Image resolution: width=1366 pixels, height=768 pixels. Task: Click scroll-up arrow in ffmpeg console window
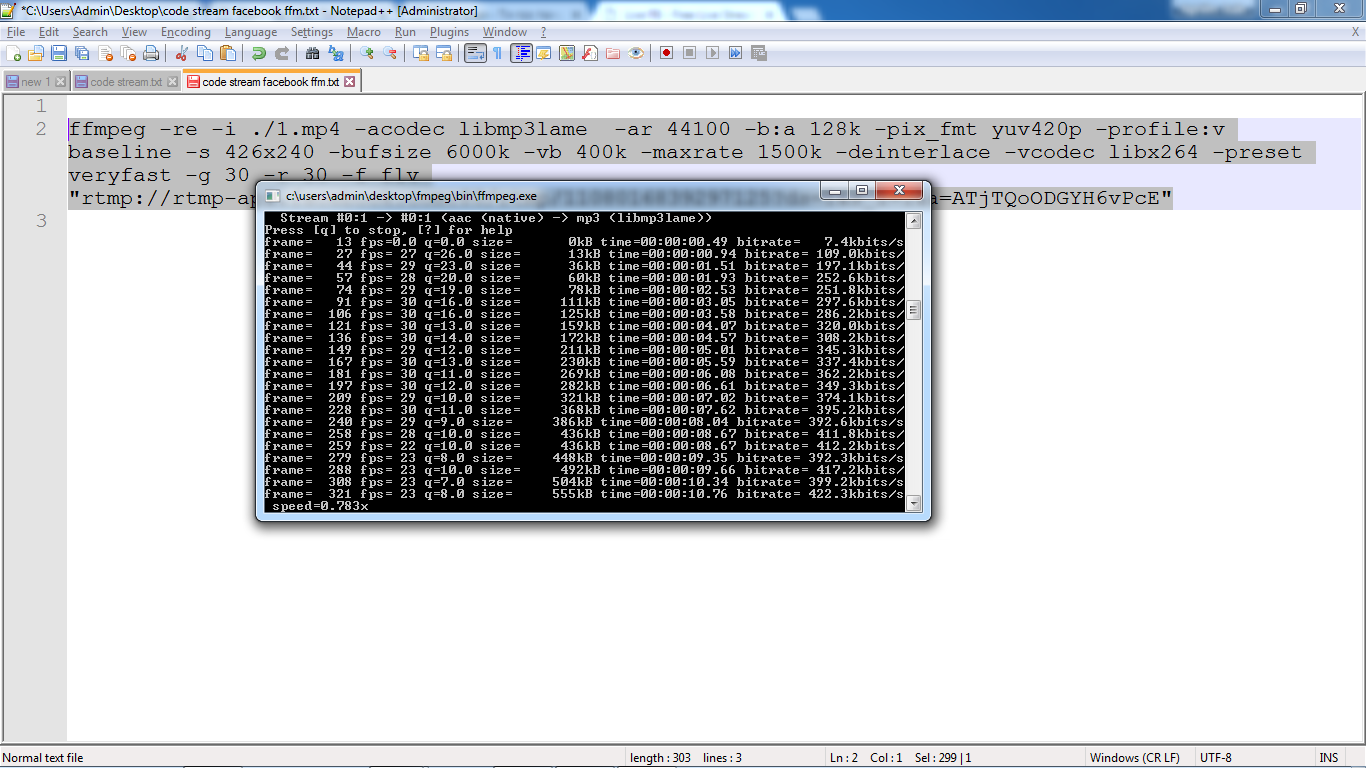click(x=913, y=220)
